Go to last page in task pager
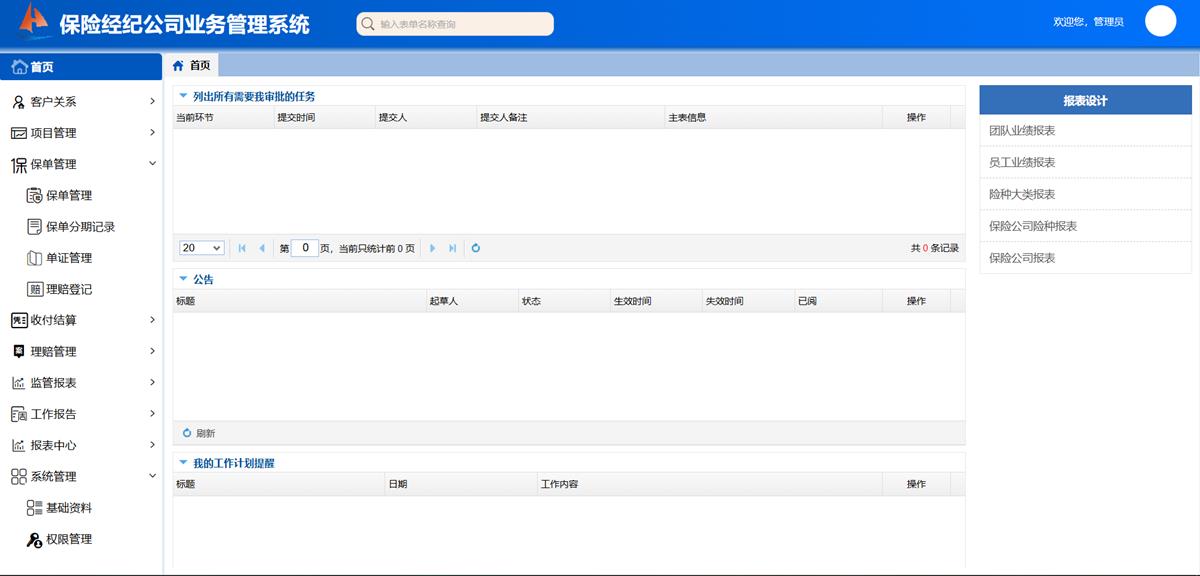The width and height of the screenshot is (1200, 576). pyautogui.click(x=452, y=248)
